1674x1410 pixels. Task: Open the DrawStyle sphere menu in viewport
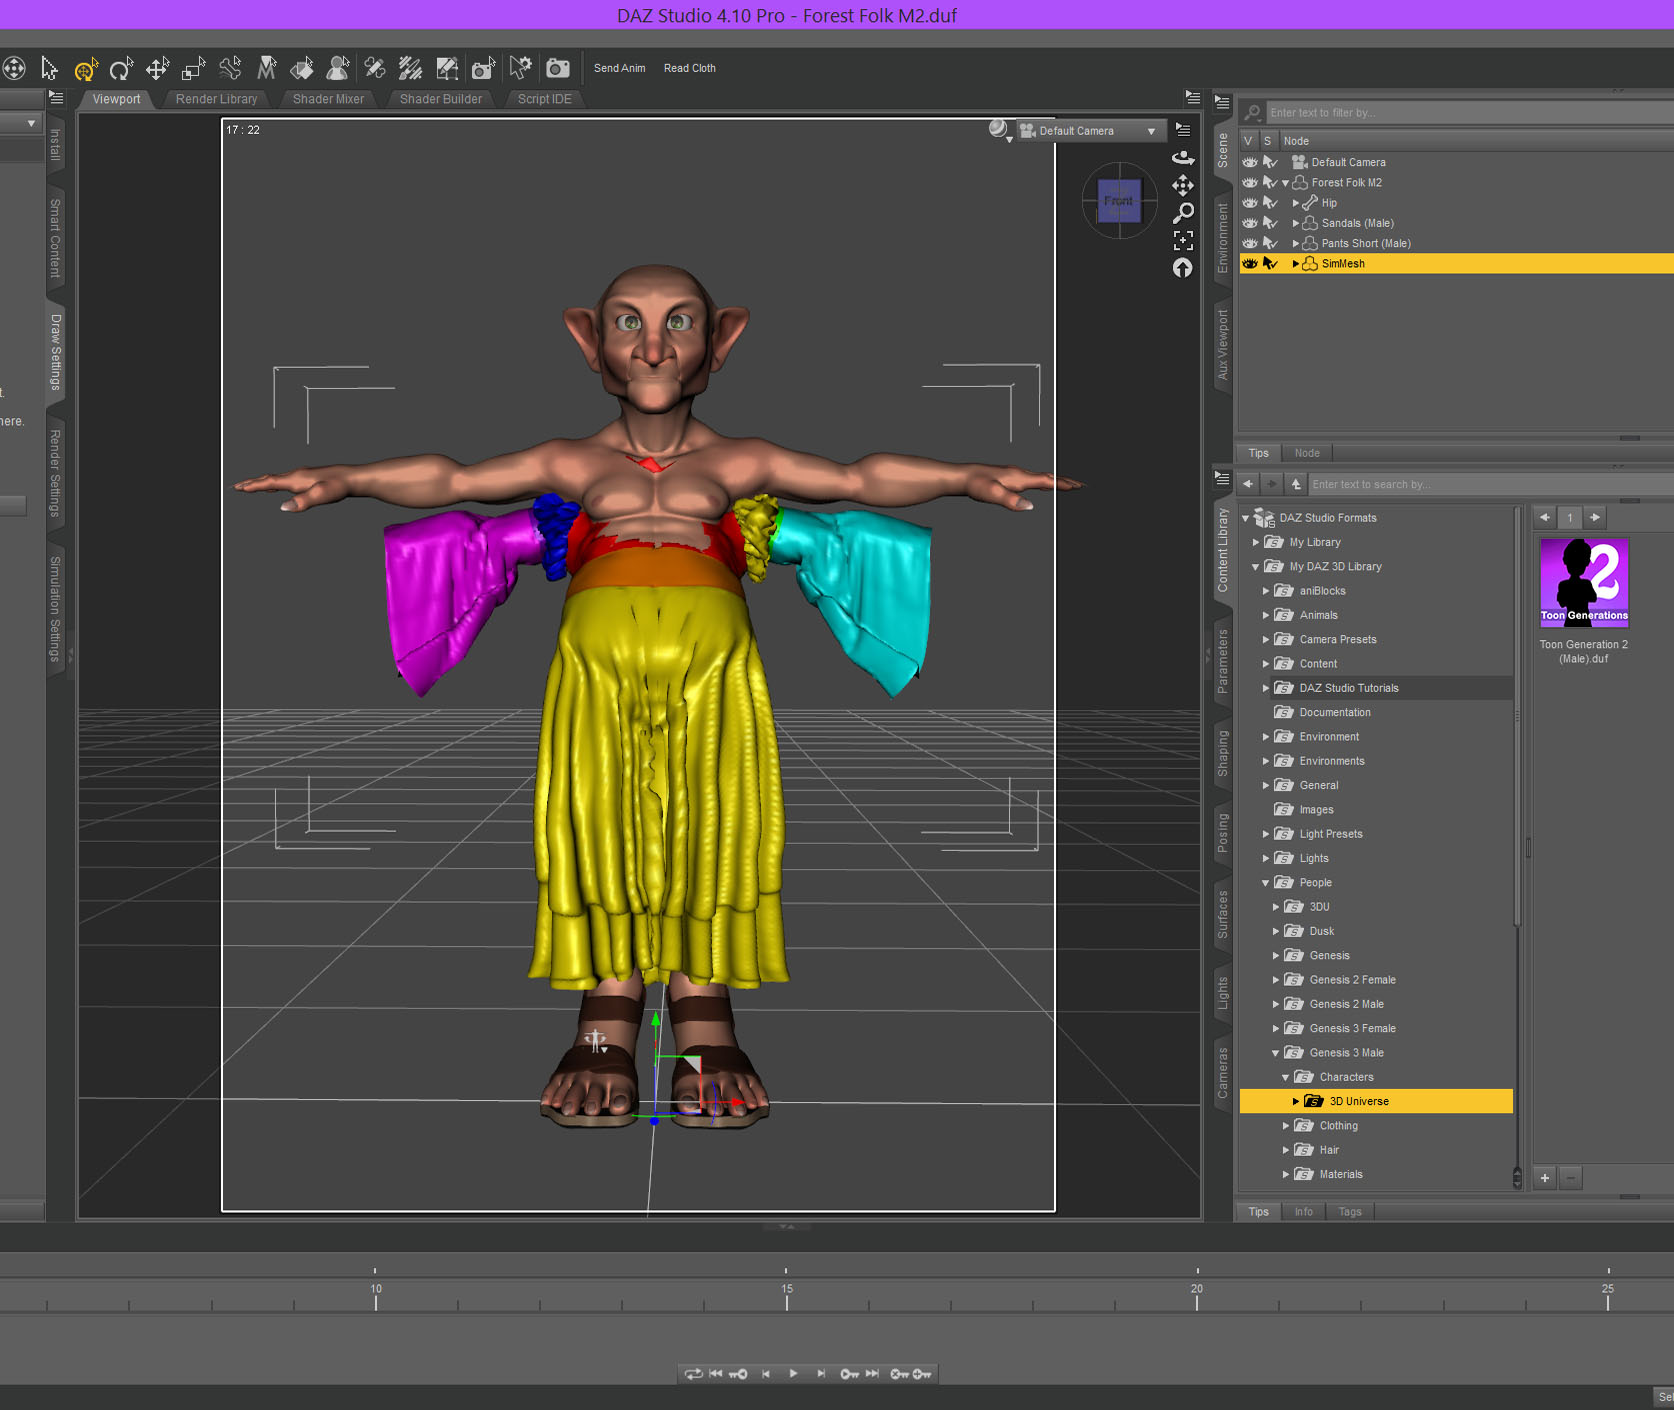(999, 130)
